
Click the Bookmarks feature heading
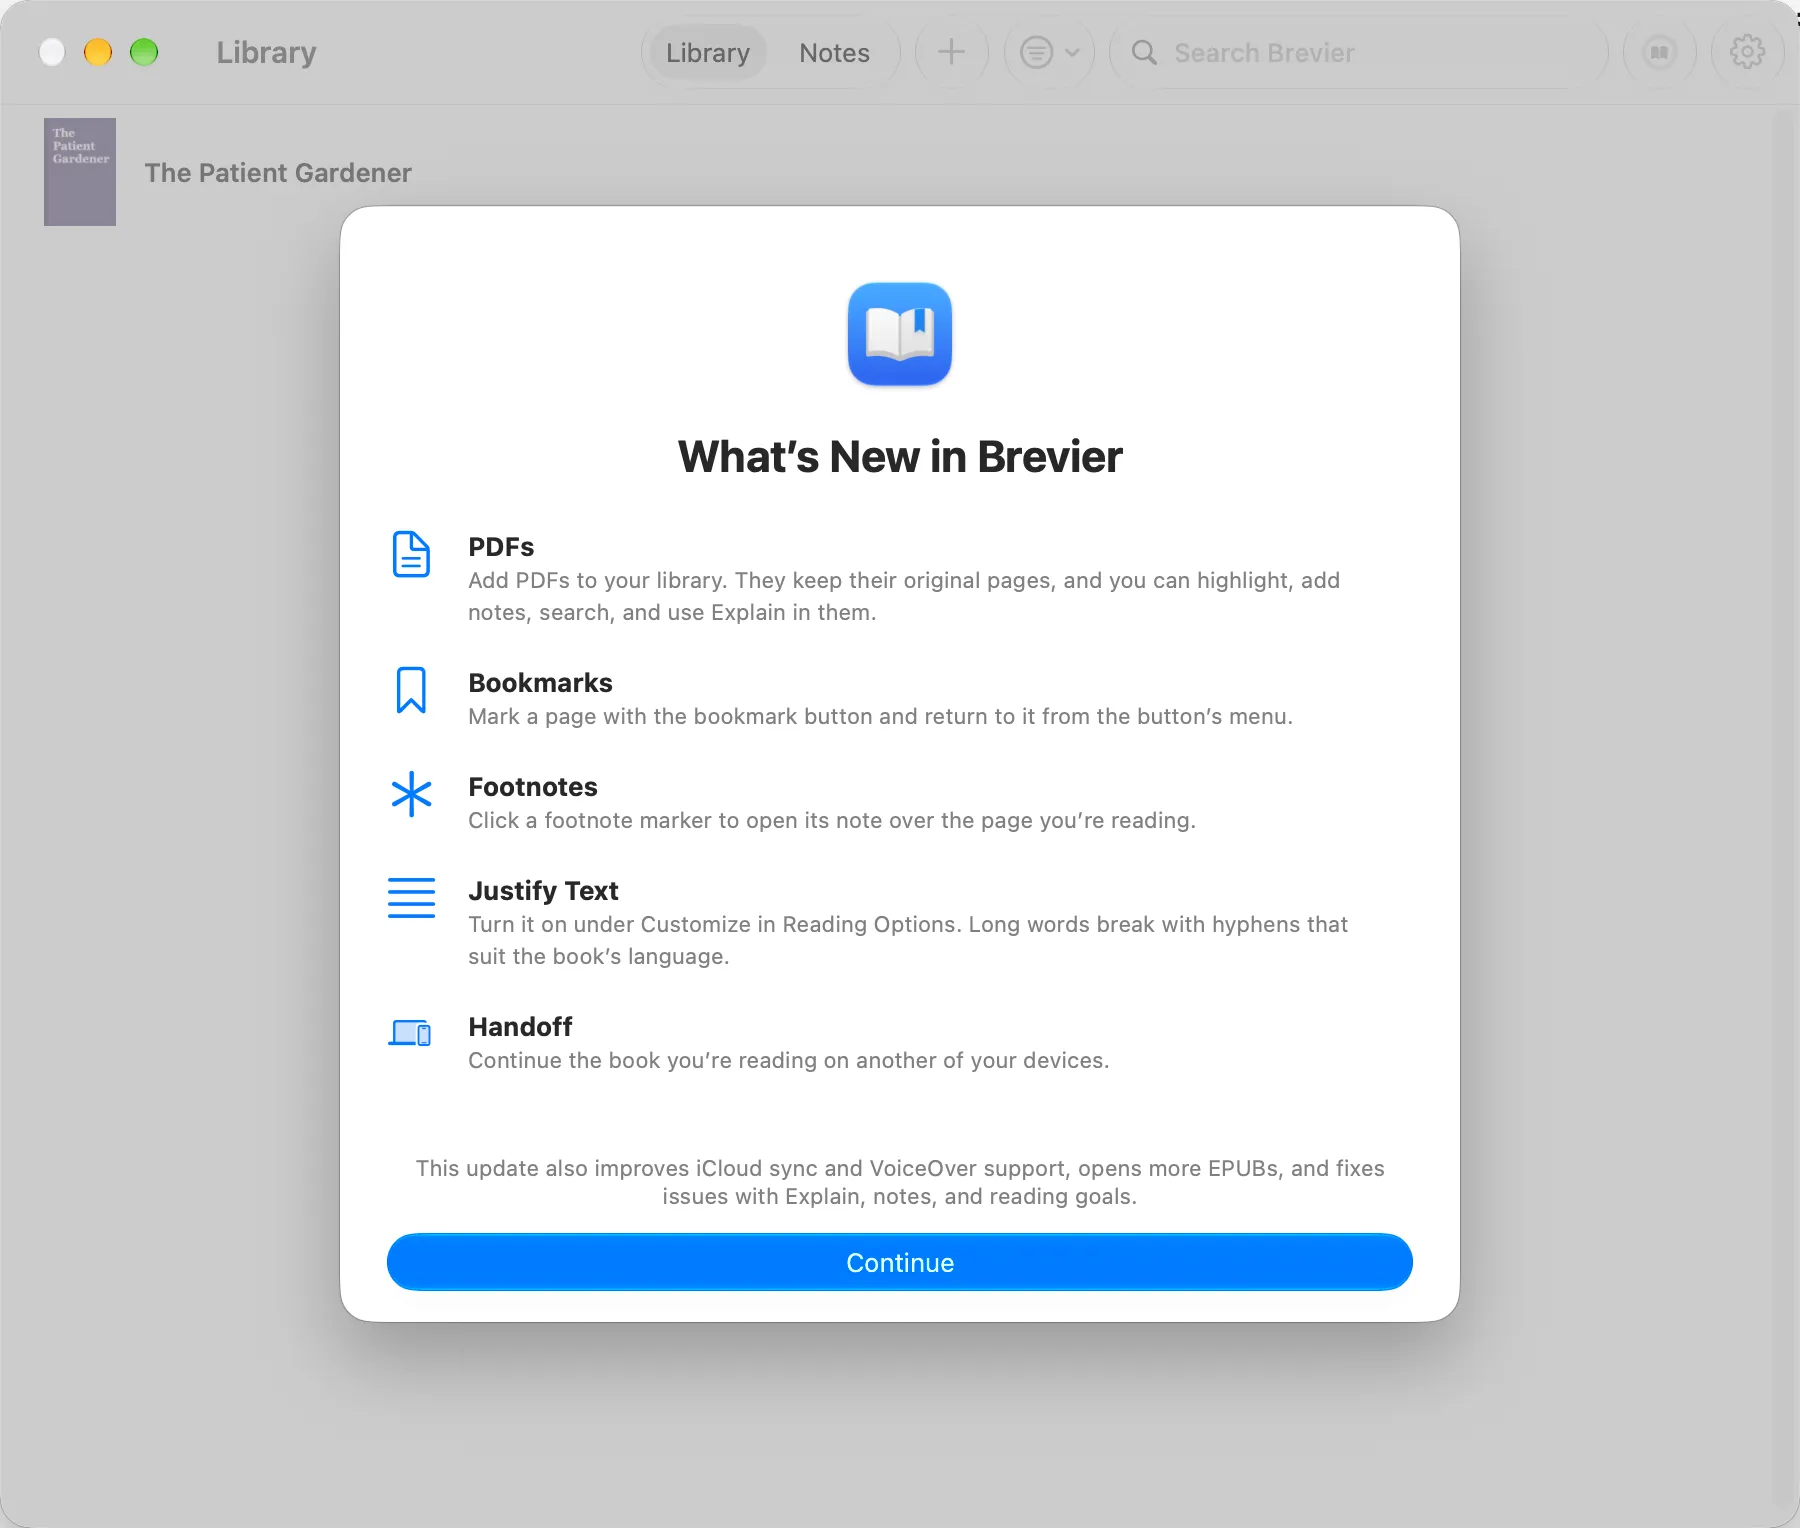[x=540, y=683]
